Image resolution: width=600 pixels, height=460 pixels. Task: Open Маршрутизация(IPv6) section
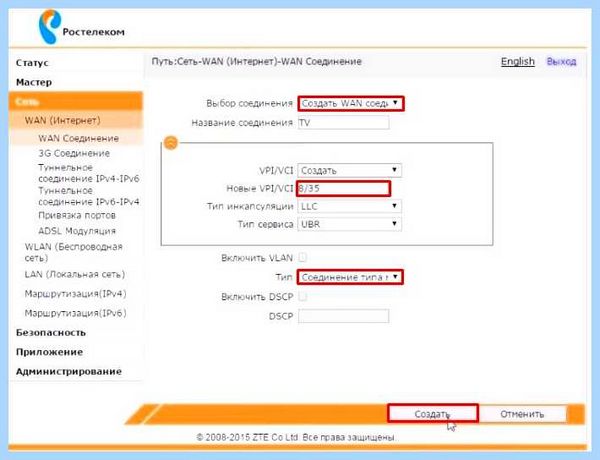click(x=75, y=313)
